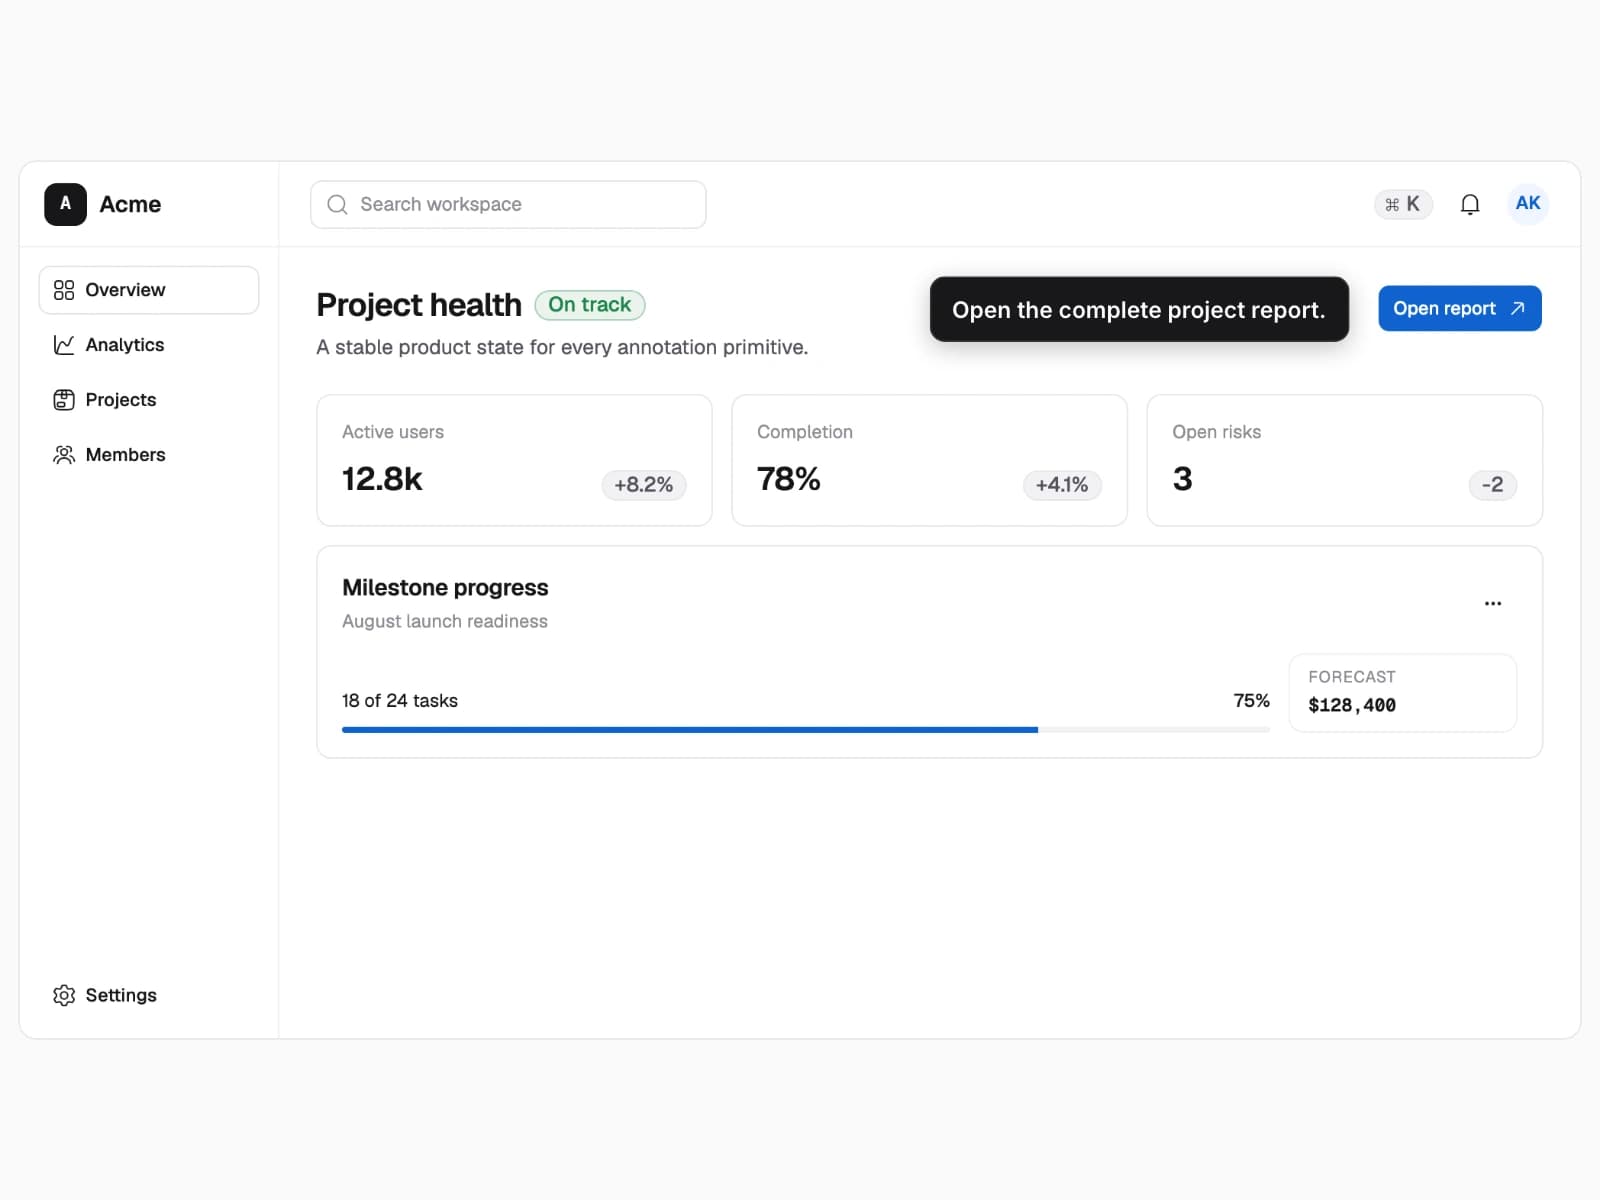Click August launch readiness subtitle
Image resolution: width=1600 pixels, height=1200 pixels.
coord(445,621)
